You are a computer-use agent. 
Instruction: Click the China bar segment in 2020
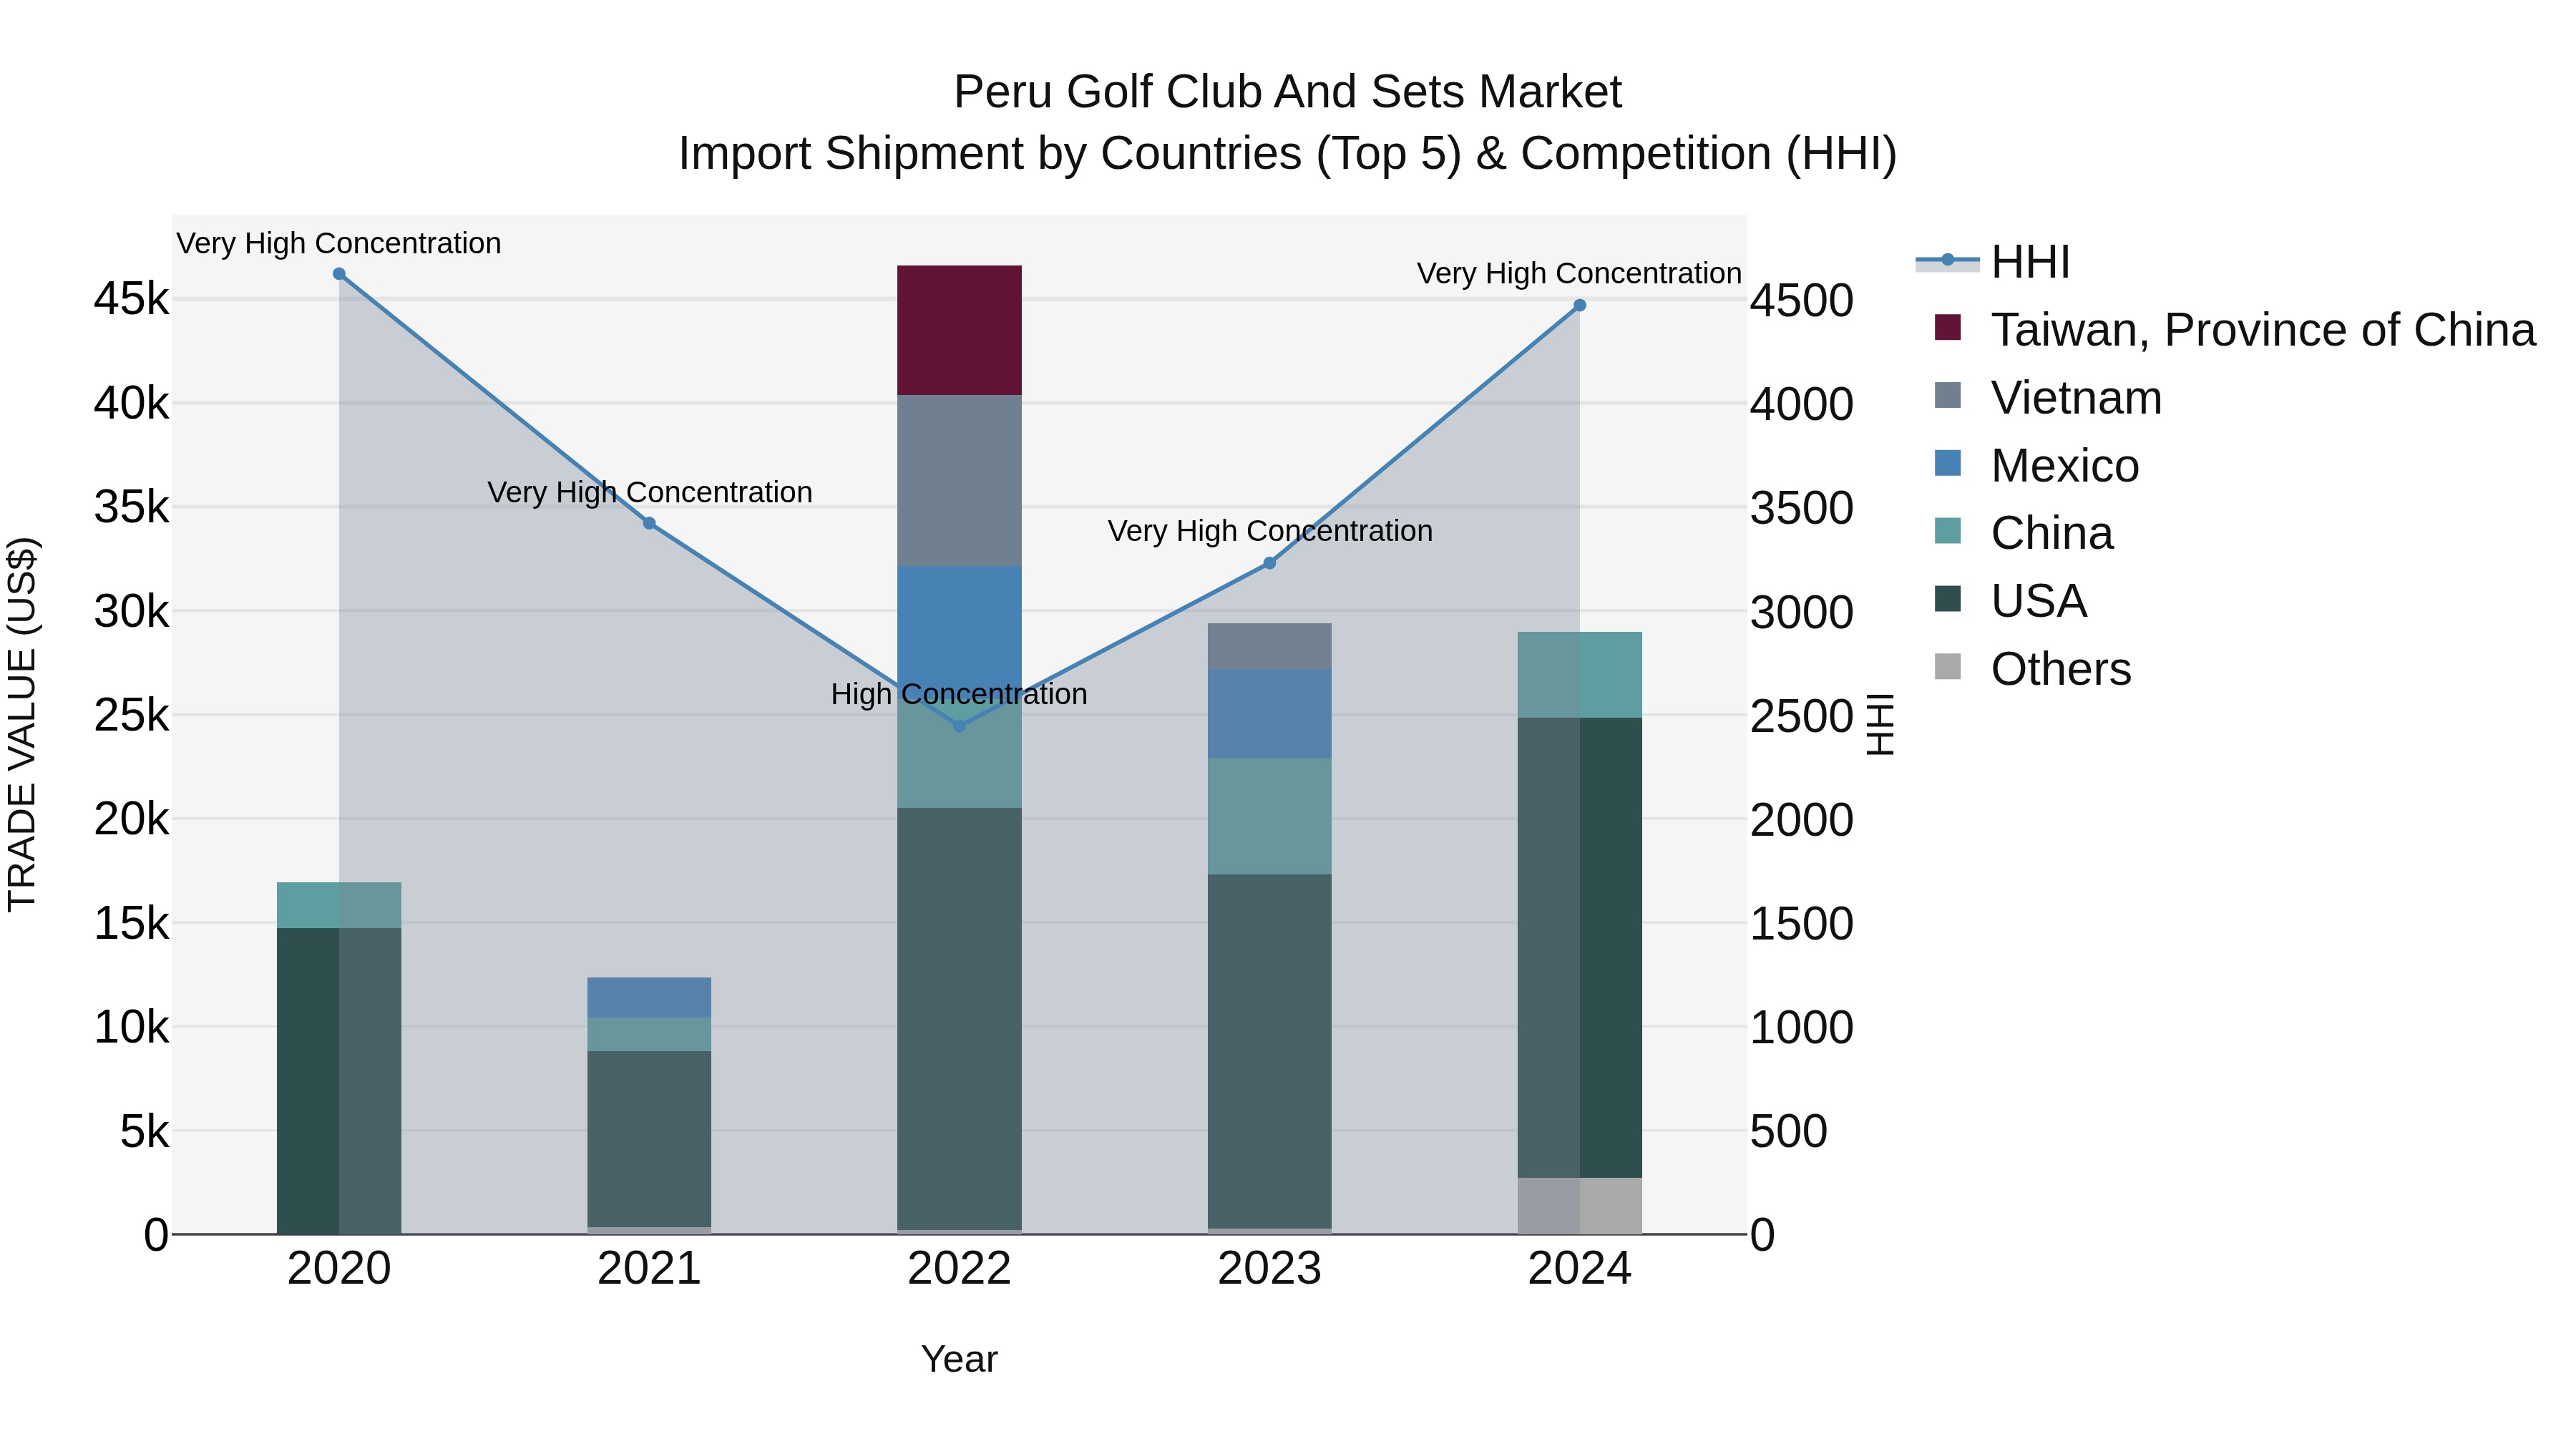[339, 905]
